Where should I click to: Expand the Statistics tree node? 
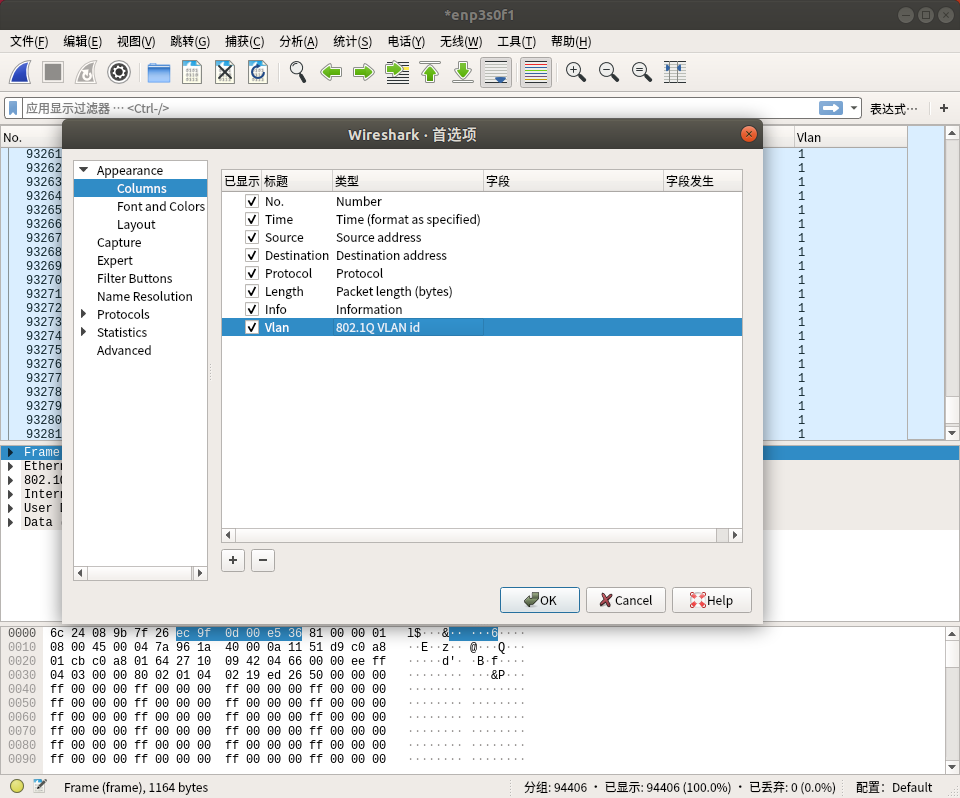coord(84,332)
